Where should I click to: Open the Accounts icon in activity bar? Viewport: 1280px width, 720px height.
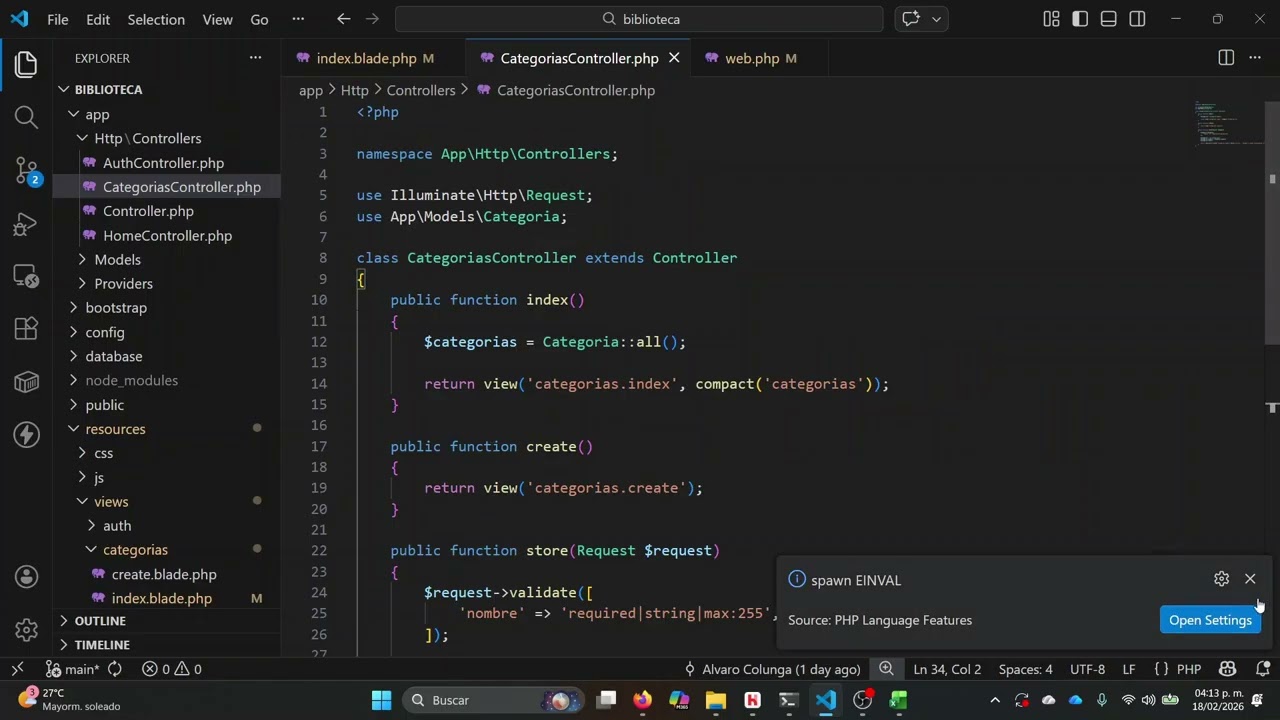point(26,577)
